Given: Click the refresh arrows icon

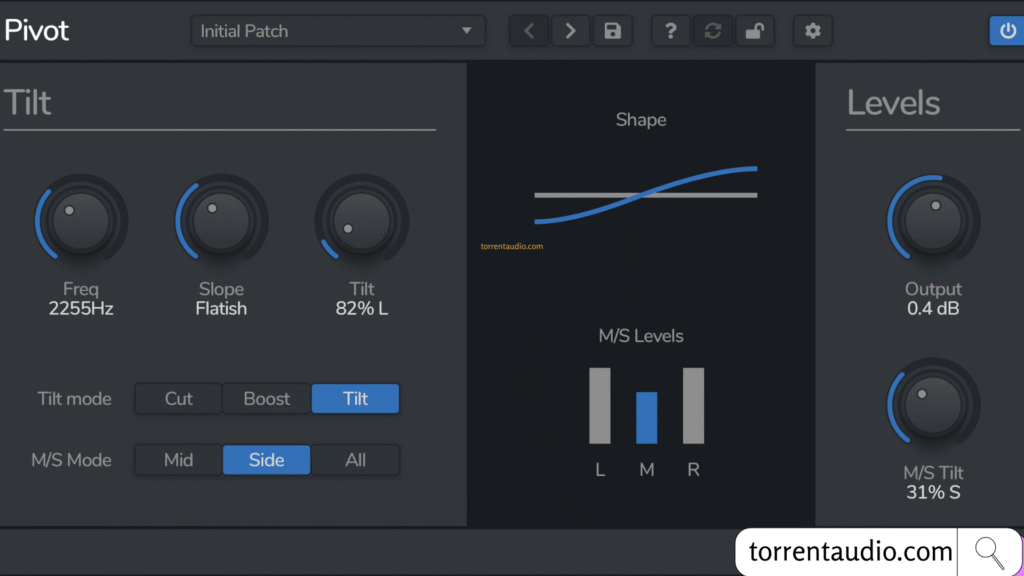Looking at the screenshot, I should (x=713, y=31).
